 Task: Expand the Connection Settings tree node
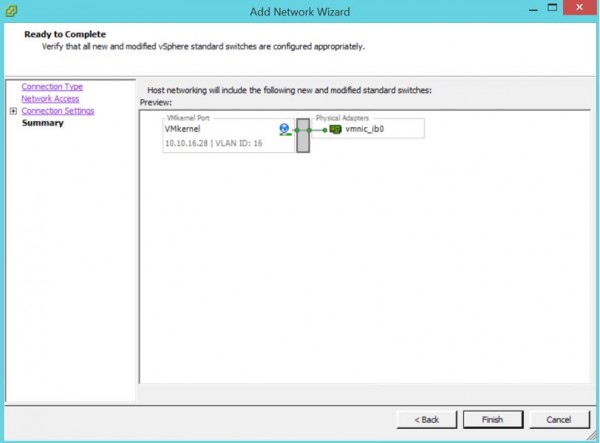[x=13, y=111]
